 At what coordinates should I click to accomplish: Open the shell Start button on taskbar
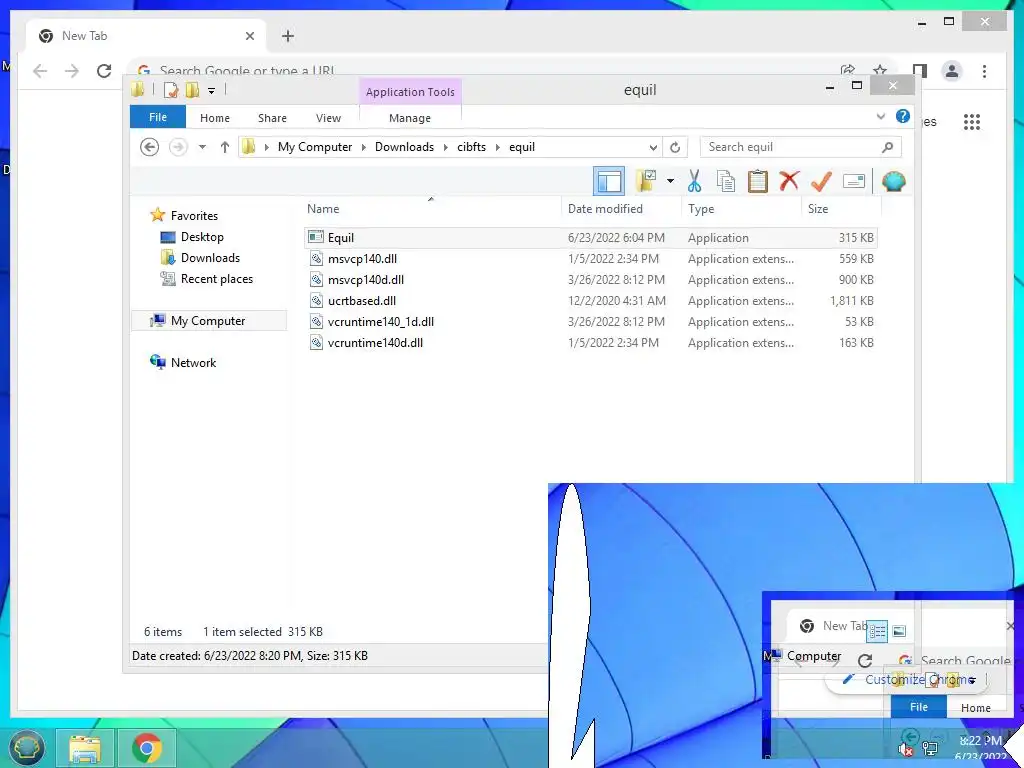26,747
